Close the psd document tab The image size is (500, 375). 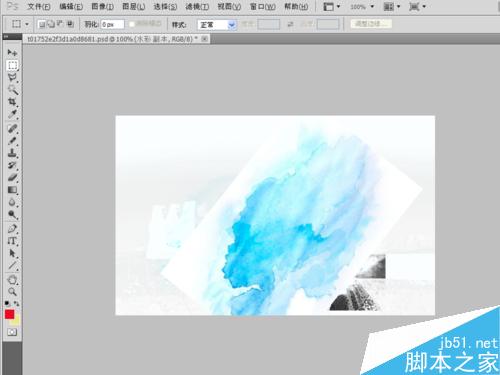(205, 39)
